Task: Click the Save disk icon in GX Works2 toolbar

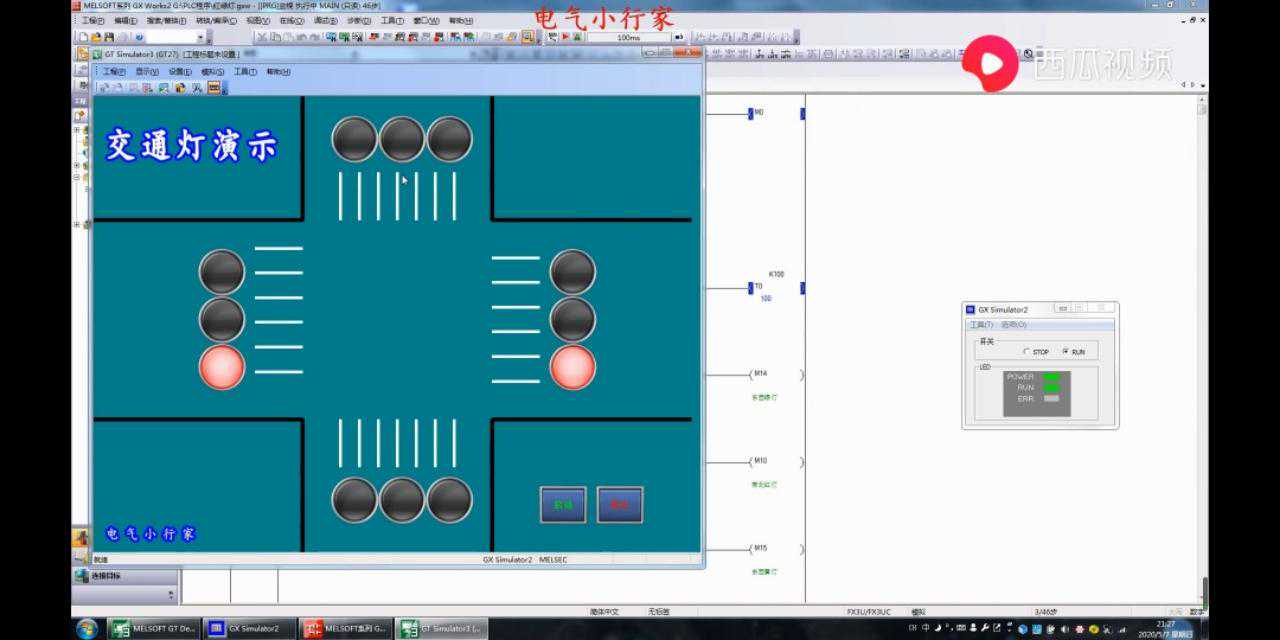Action: point(107,37)
